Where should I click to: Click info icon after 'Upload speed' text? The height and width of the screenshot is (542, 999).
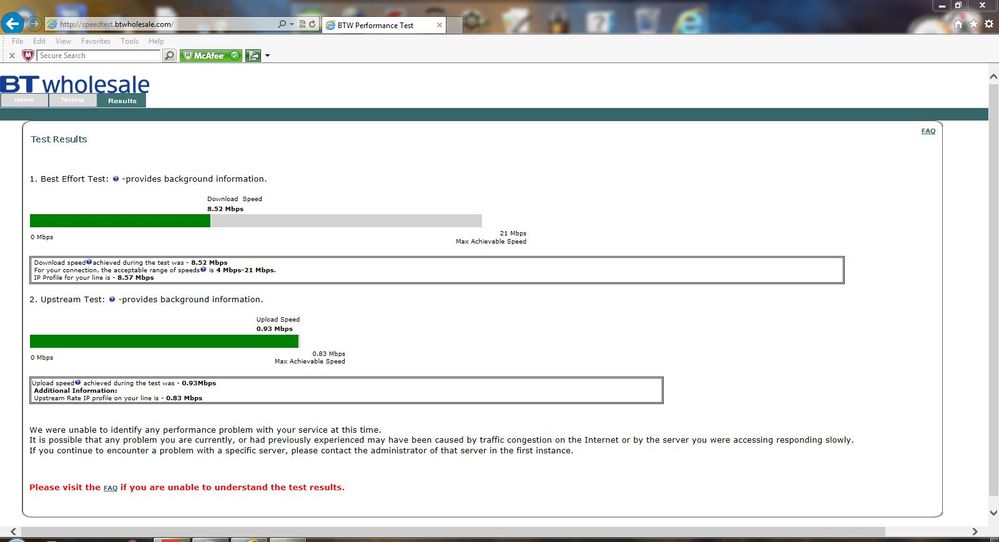(78, 383)
